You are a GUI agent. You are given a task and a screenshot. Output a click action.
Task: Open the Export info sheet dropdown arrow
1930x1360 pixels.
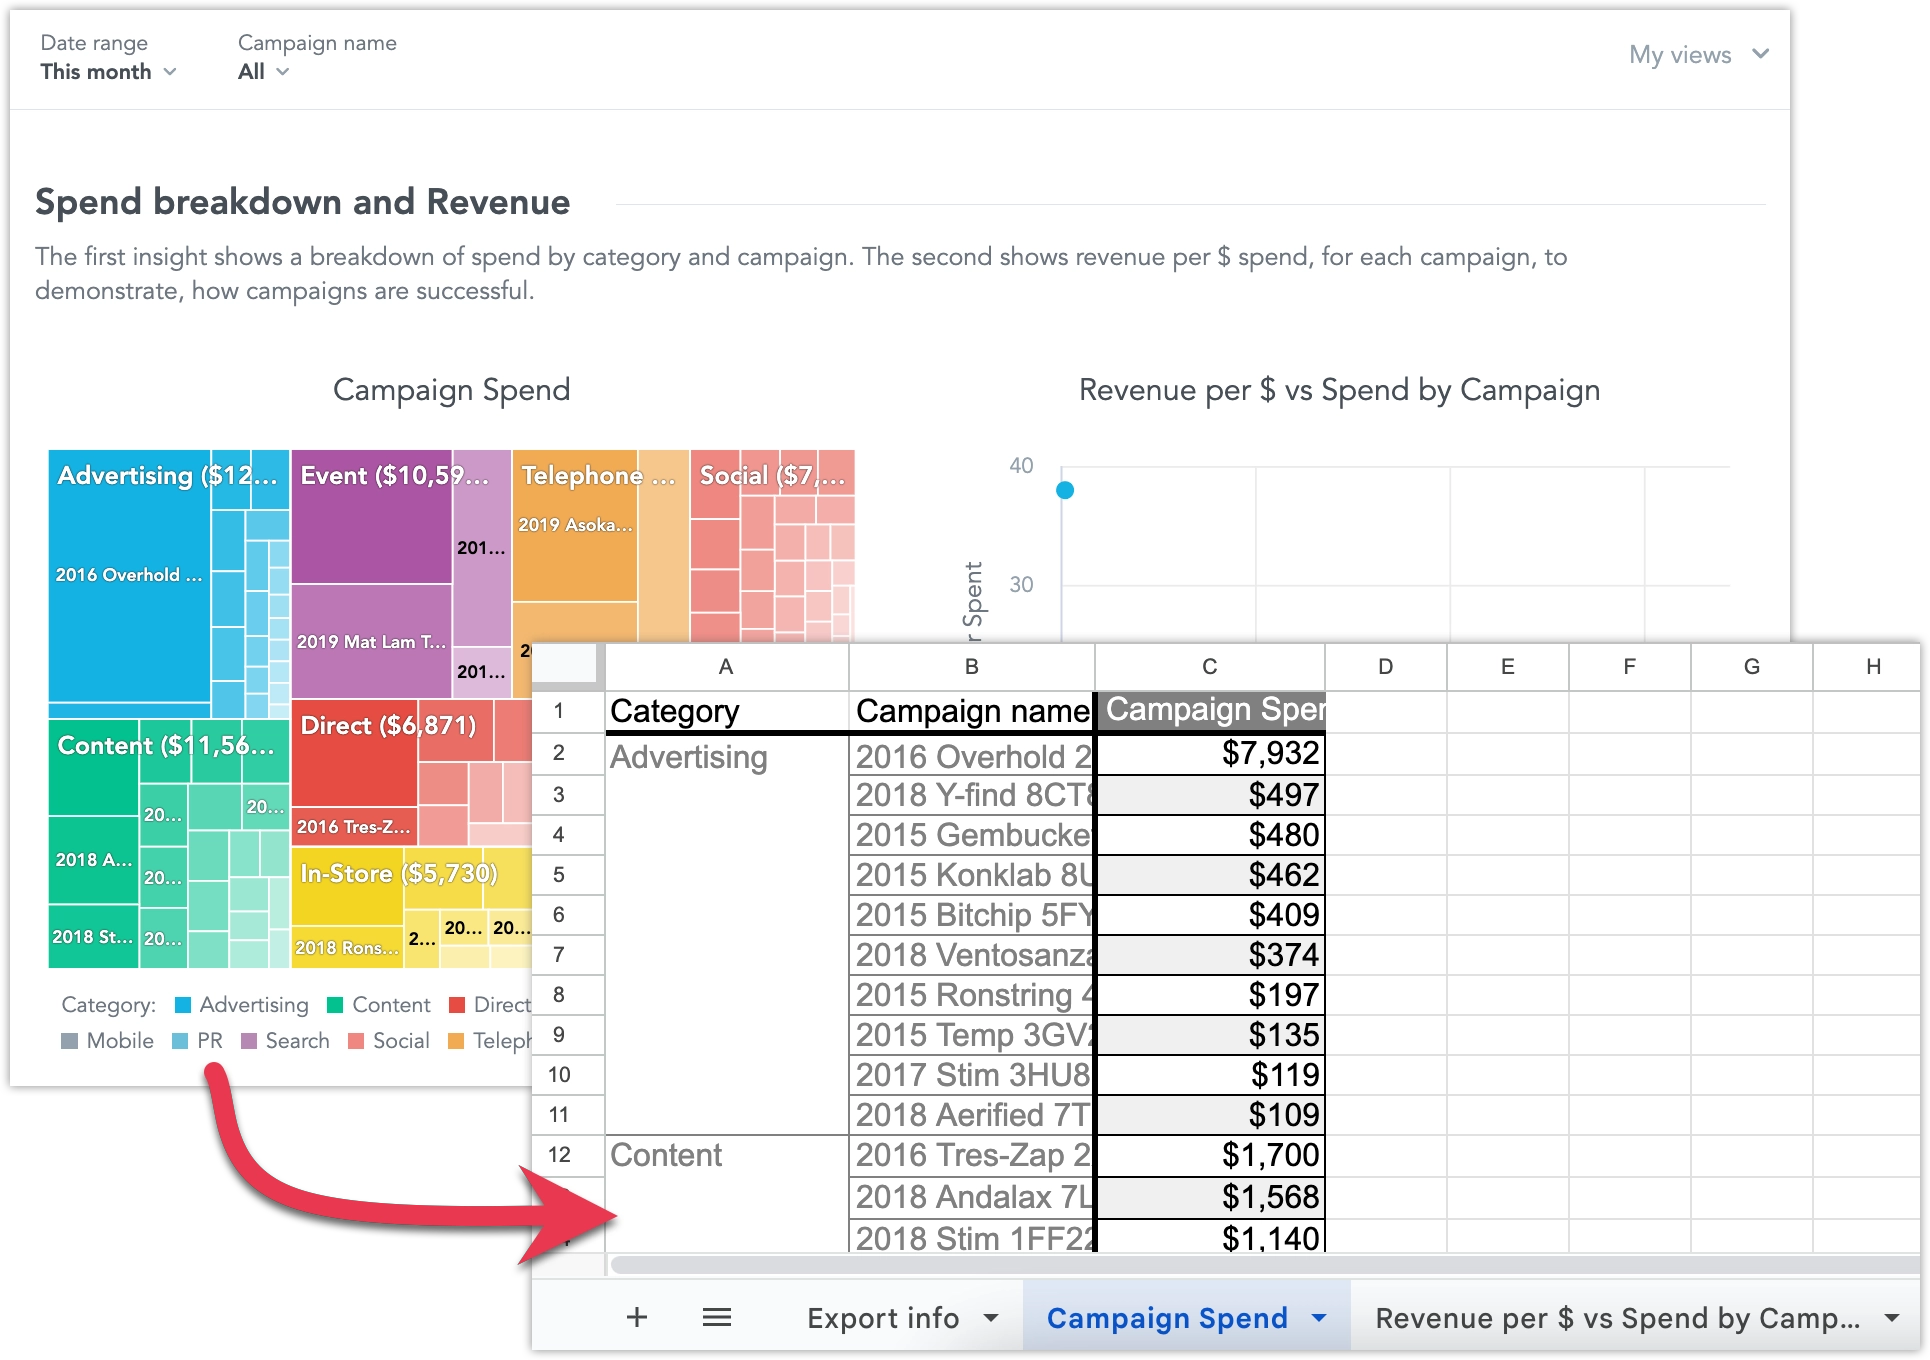[991, 1318]
